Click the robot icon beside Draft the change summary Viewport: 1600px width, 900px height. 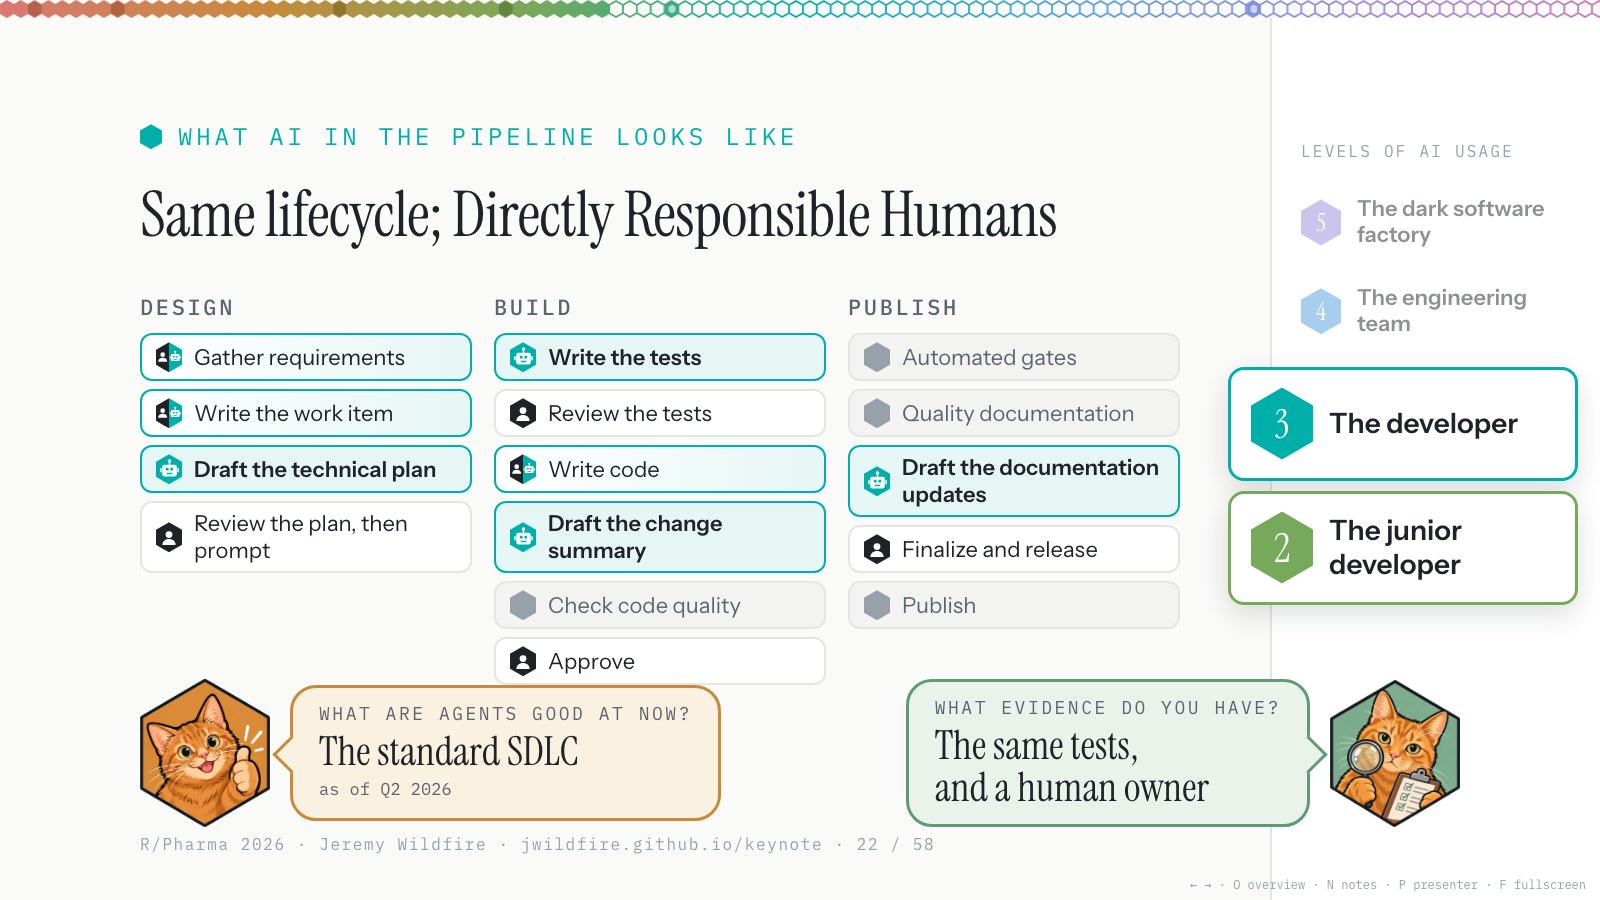[523, 537]
